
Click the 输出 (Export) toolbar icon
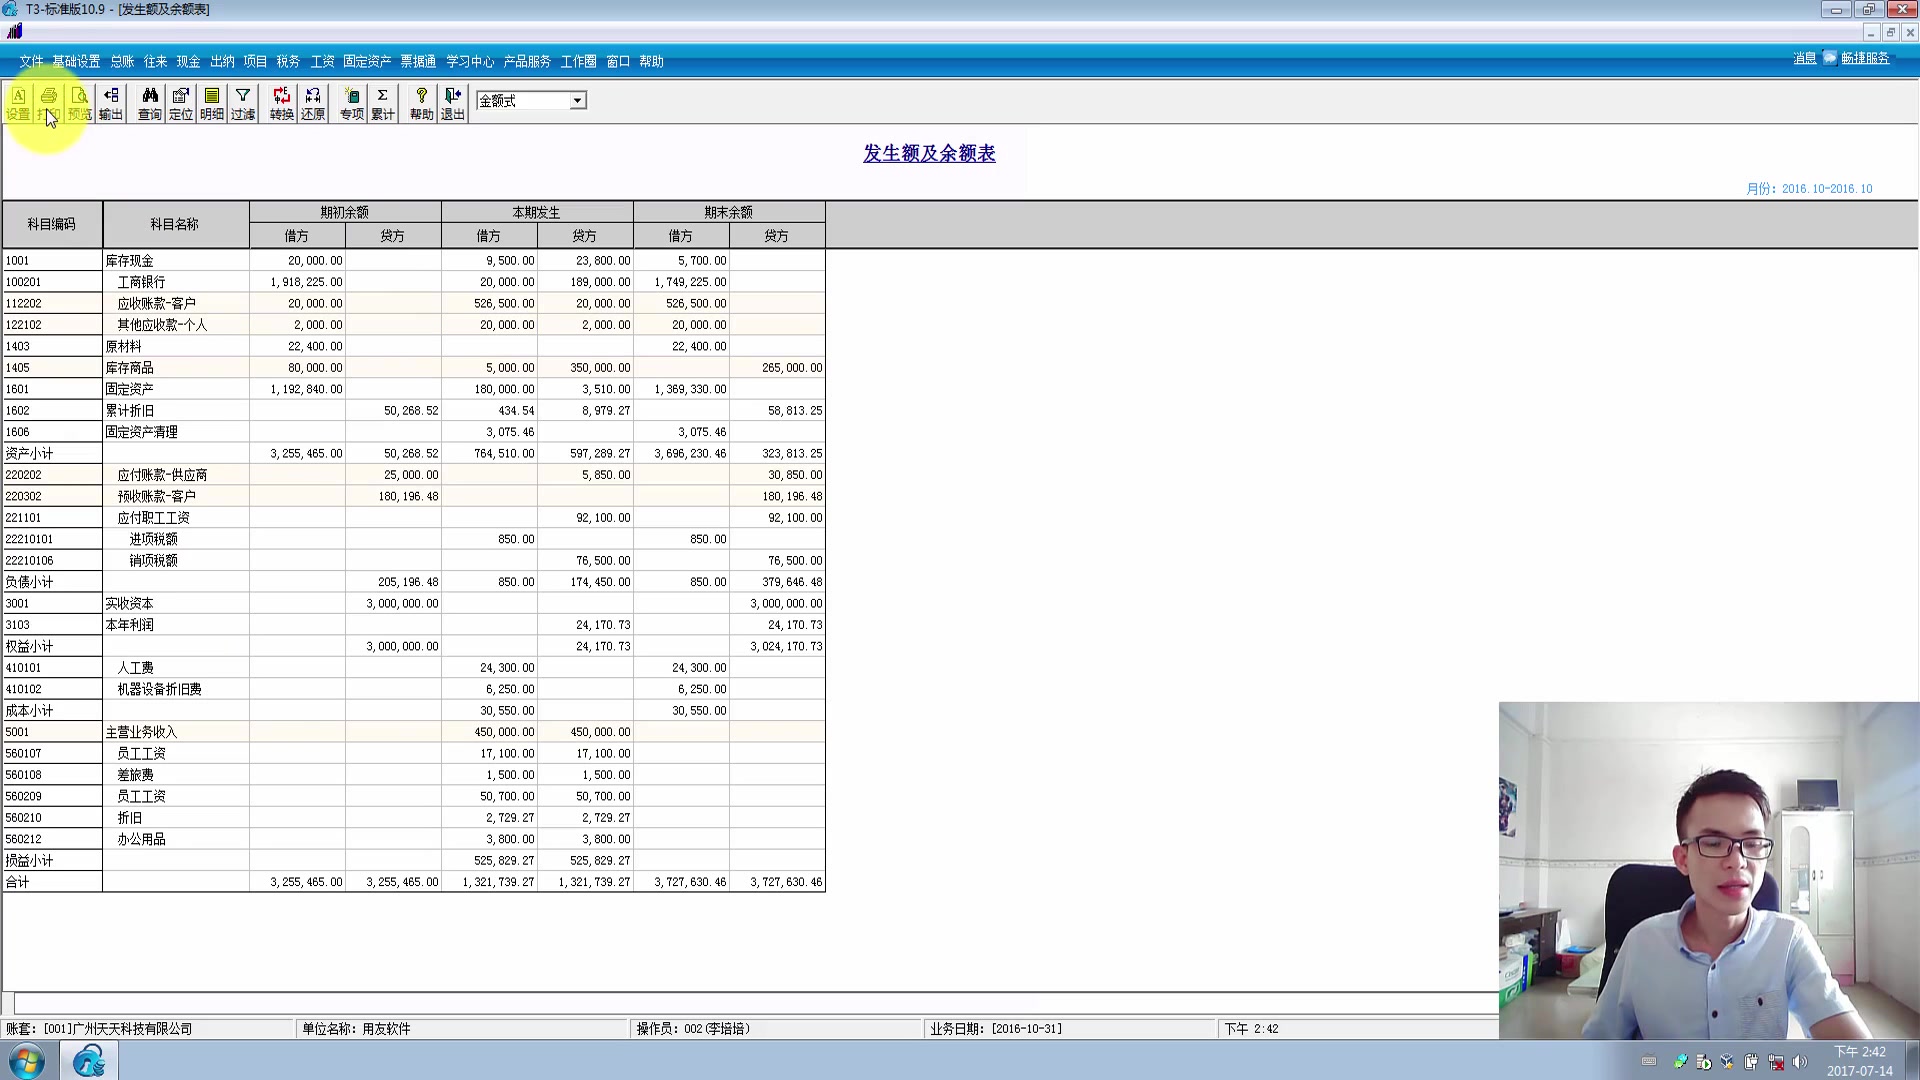(x=110, y=102)
